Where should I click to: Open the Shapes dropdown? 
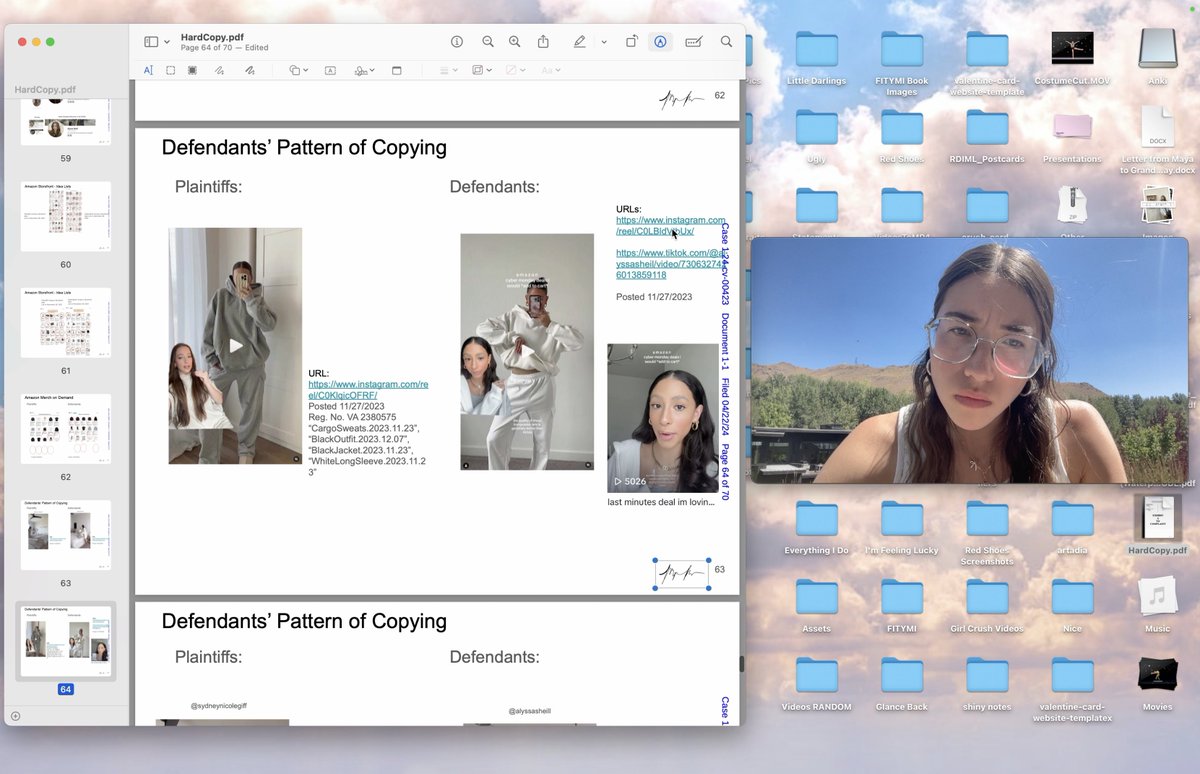click(298, 70)
